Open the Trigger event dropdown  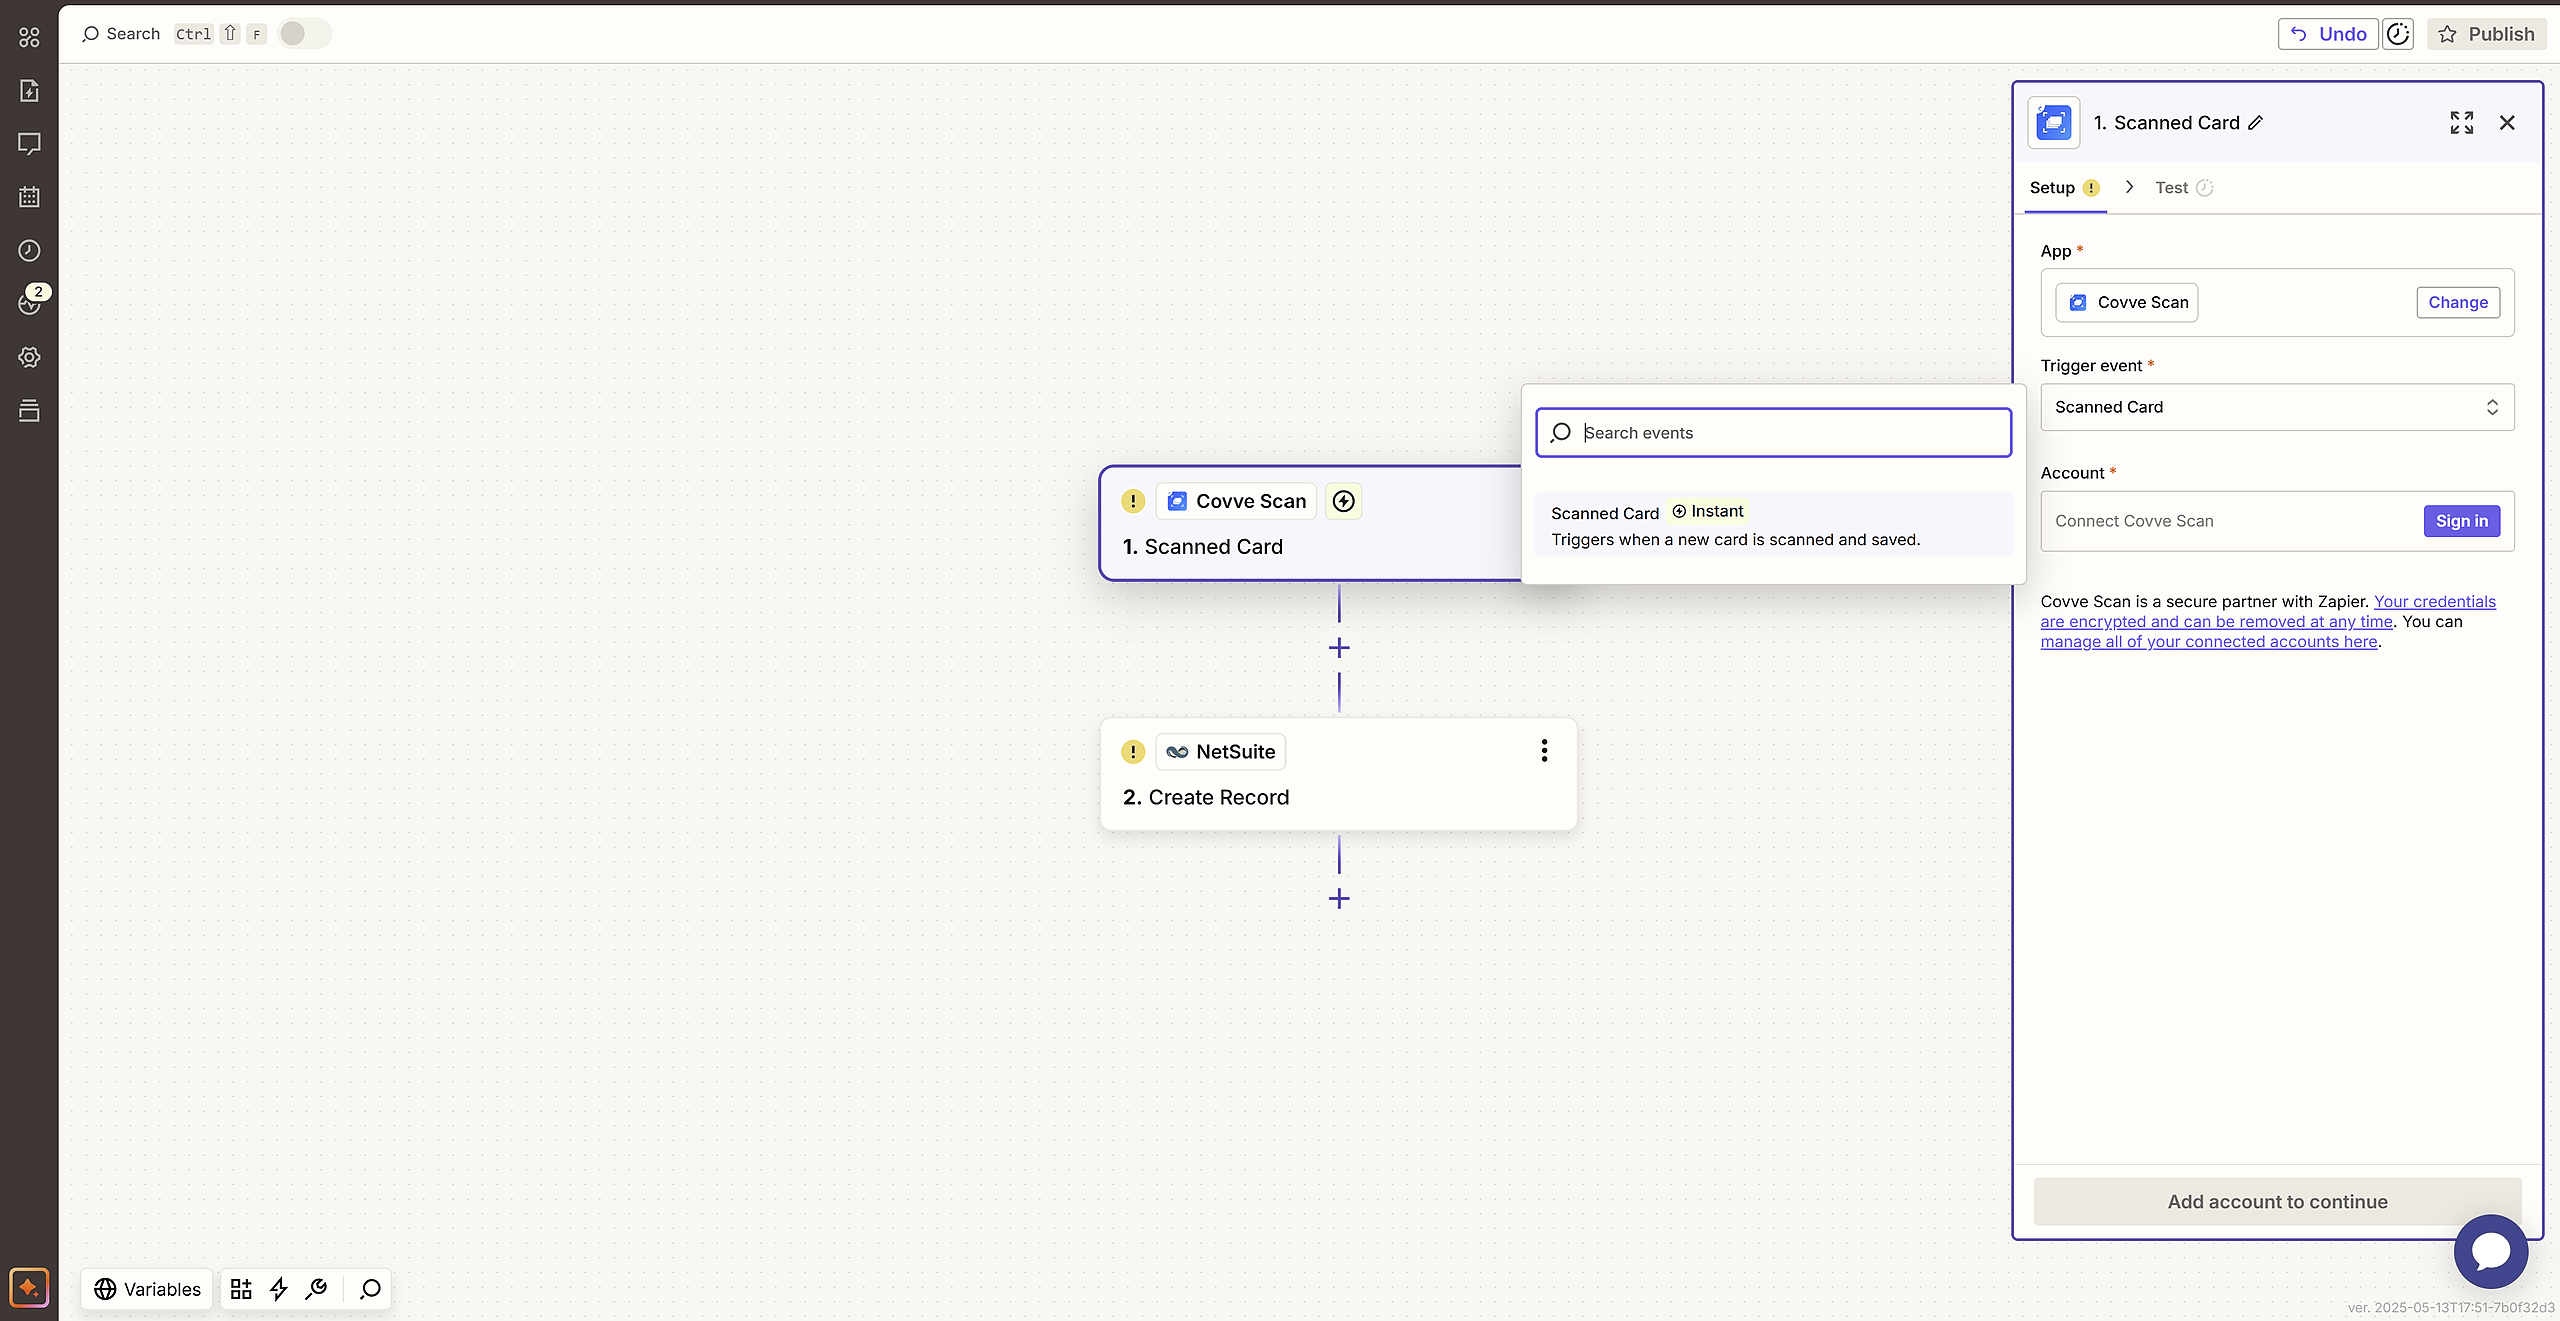click(2276, 407)
